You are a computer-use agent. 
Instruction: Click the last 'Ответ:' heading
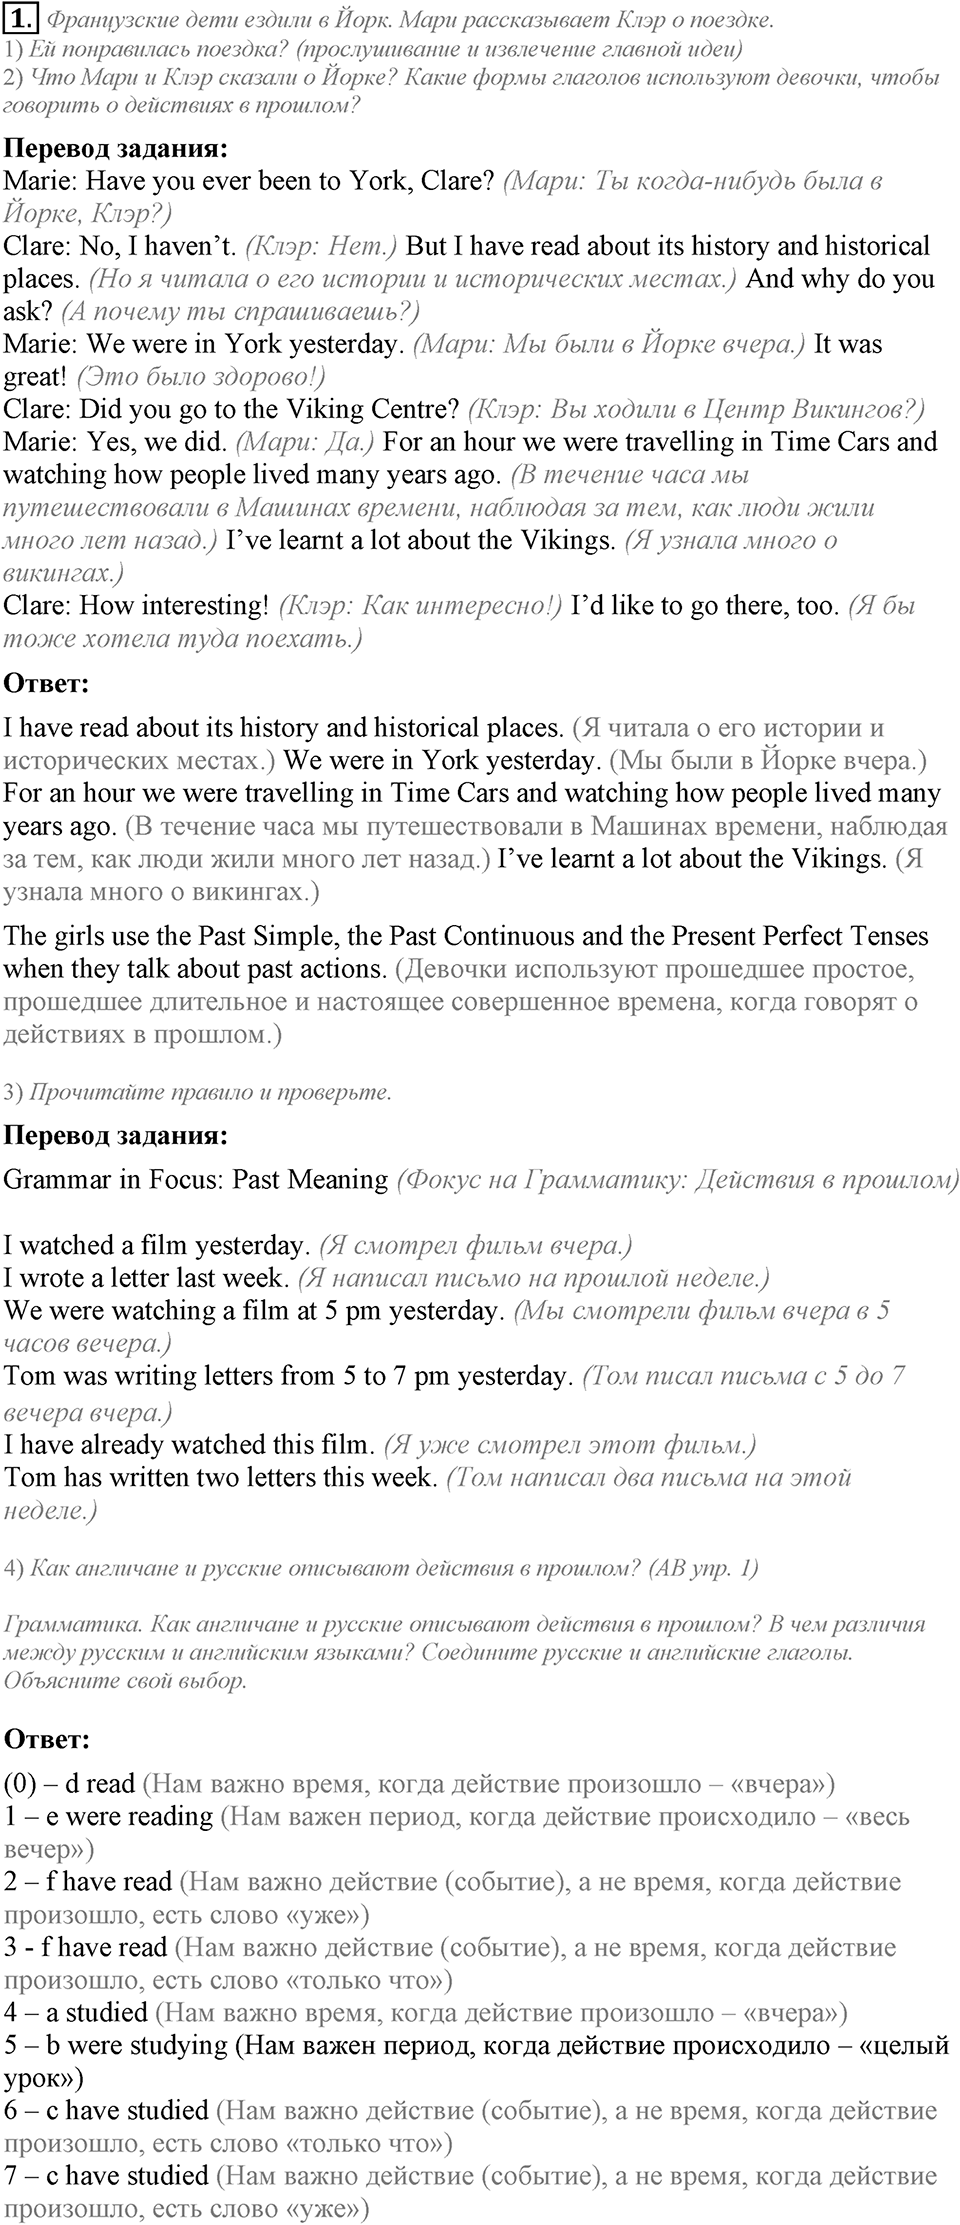click(47, 1739)
